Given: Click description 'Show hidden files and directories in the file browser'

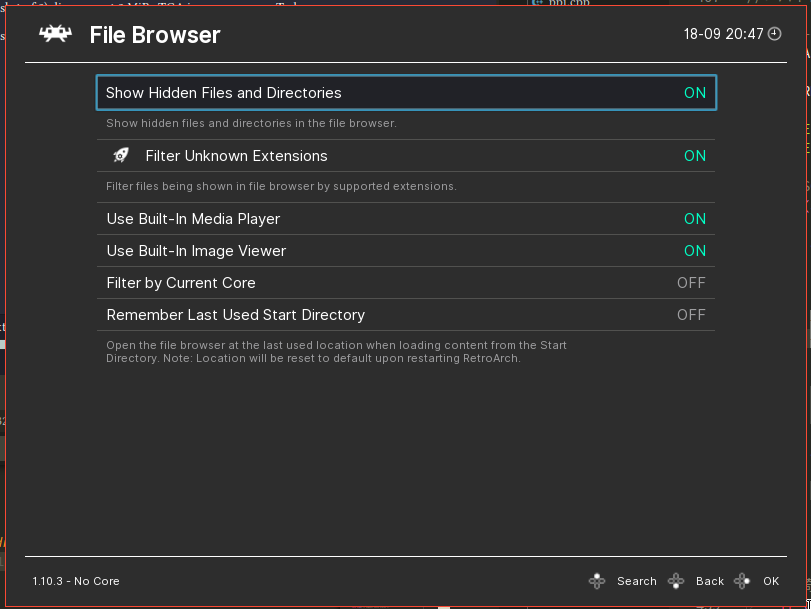Looking at the screenshot, I should coord(251,123).
